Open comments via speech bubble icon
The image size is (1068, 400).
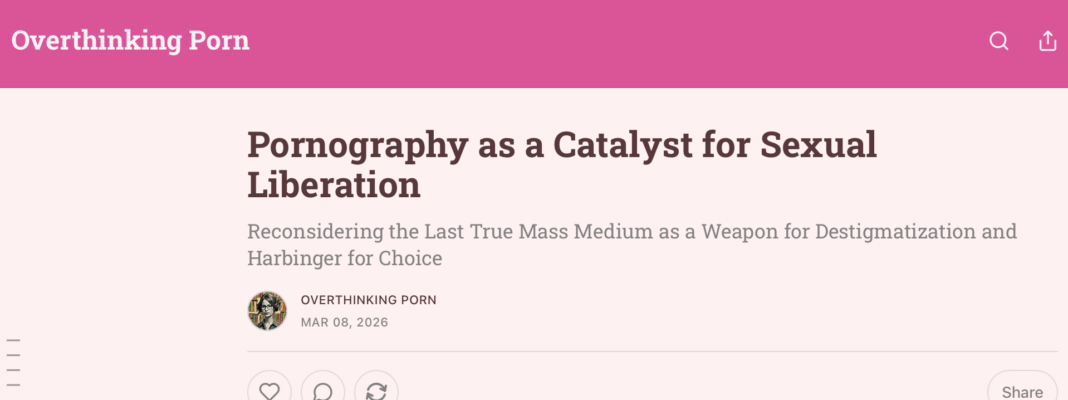(x=323, y=391)
